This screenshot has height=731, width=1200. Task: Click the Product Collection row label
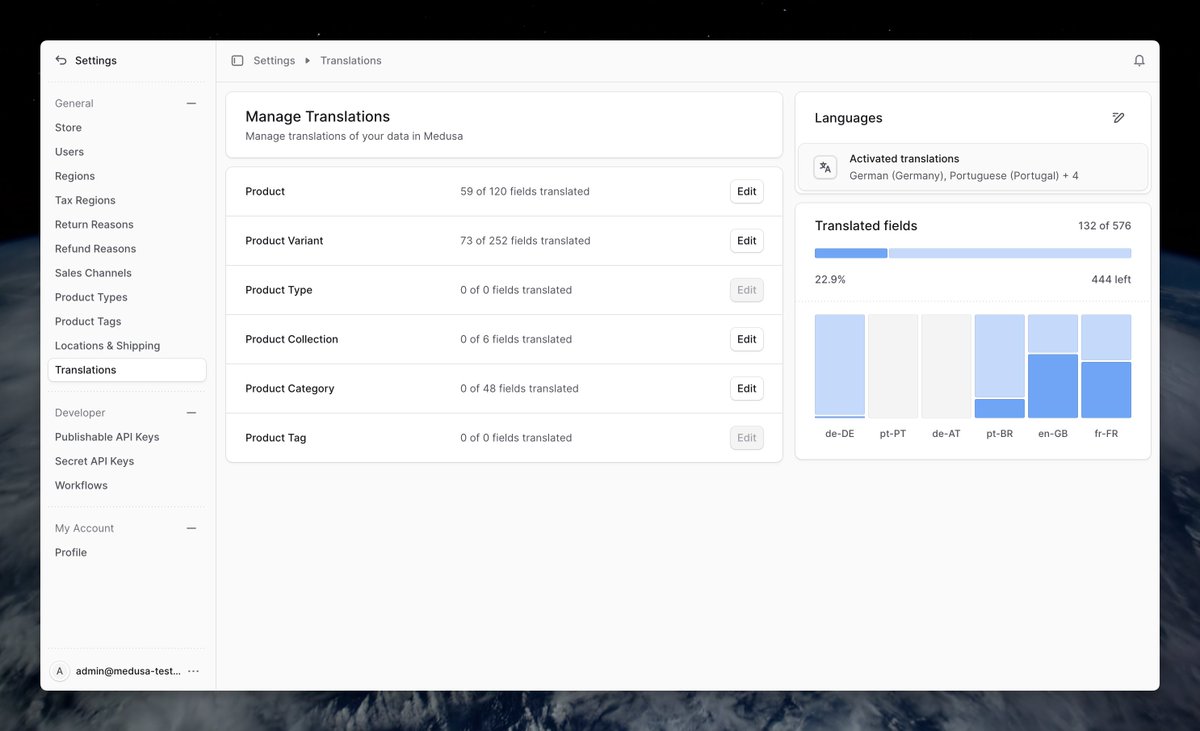(292, 340)
